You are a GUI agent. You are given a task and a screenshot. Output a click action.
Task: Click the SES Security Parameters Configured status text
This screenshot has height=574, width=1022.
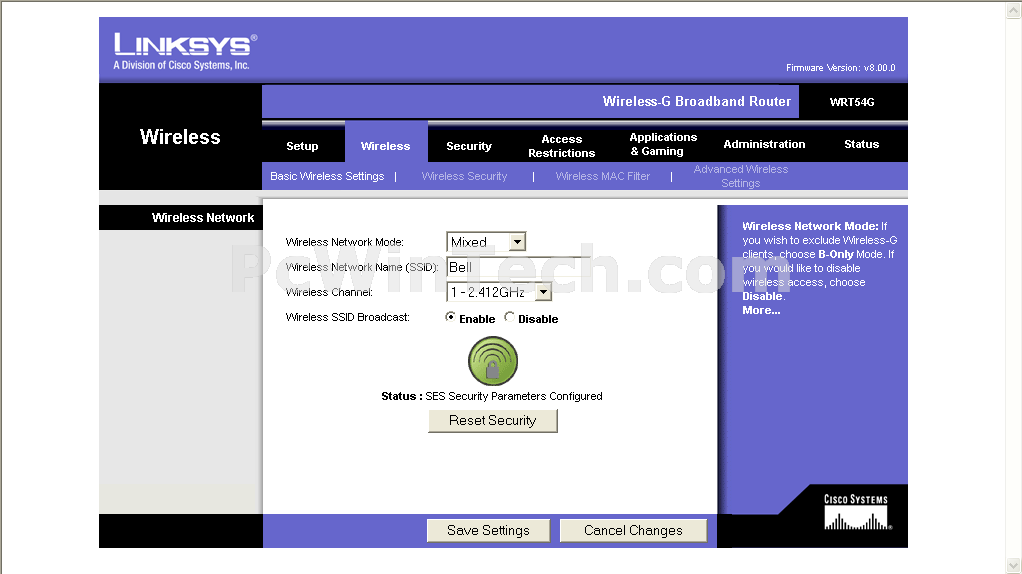514,396
